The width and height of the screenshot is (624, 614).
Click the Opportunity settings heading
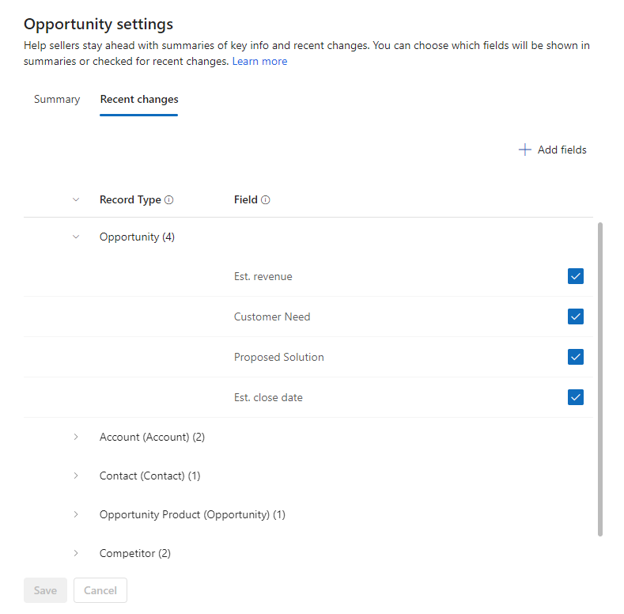(x=98, y=24)
